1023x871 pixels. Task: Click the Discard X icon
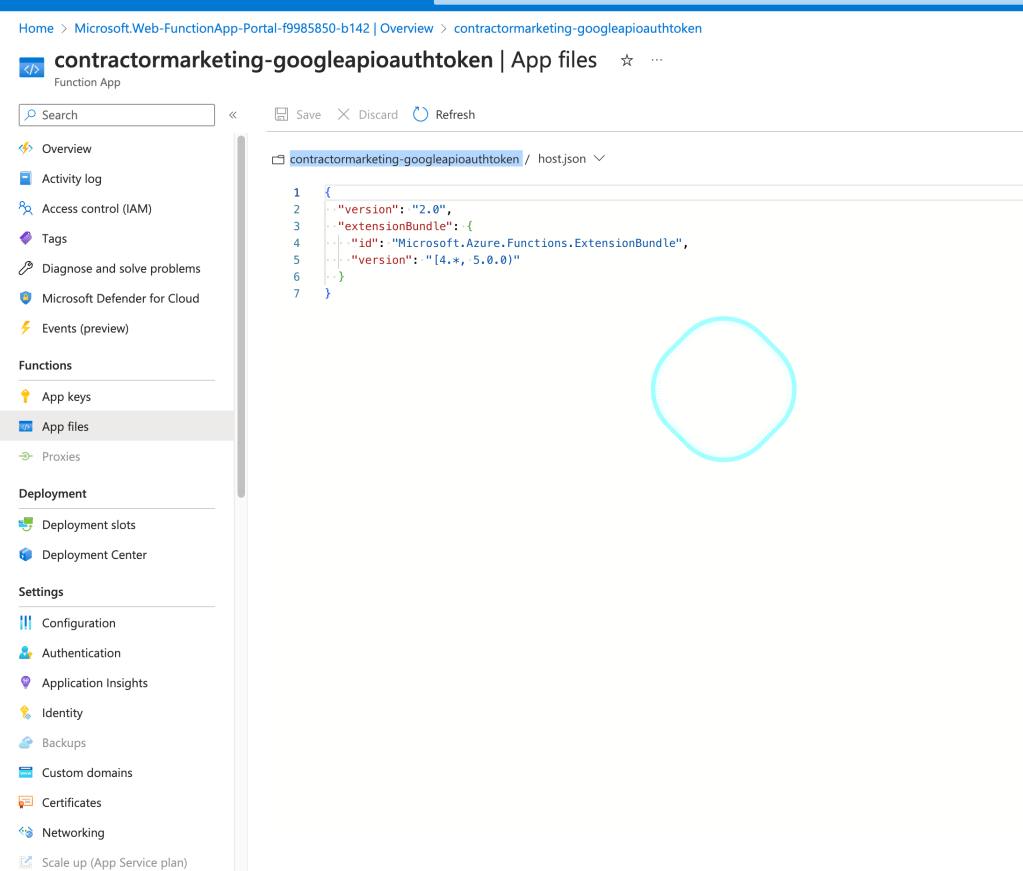343,115
